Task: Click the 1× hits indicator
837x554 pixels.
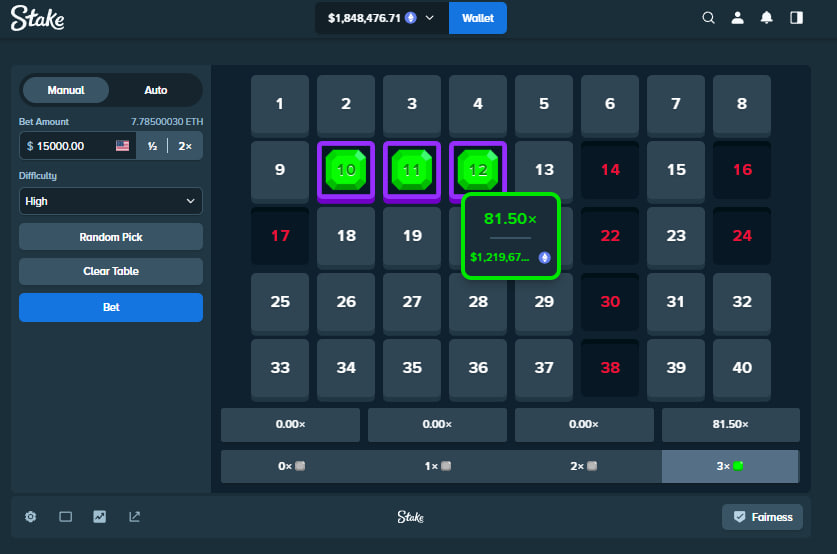Action: coord(437,466)
